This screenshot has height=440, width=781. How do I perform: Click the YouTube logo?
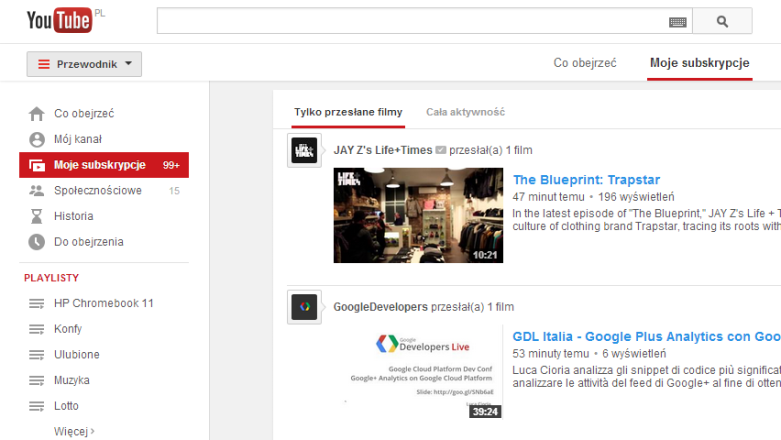coord(59,20)
